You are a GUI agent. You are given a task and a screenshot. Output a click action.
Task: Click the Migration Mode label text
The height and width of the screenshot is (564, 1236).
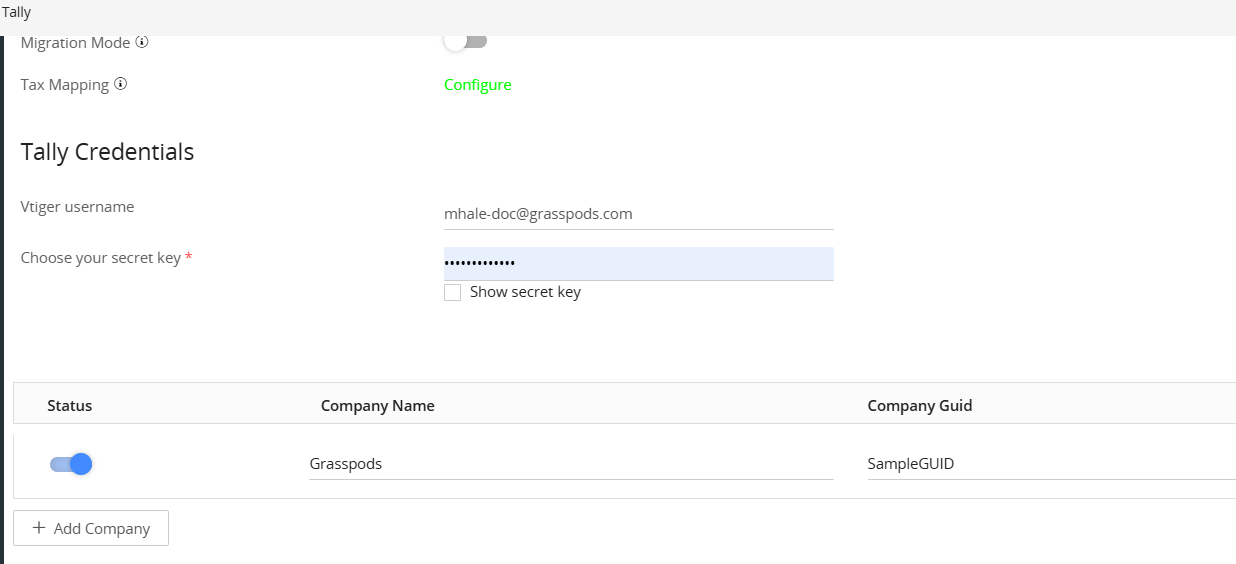tap(76, 43)
